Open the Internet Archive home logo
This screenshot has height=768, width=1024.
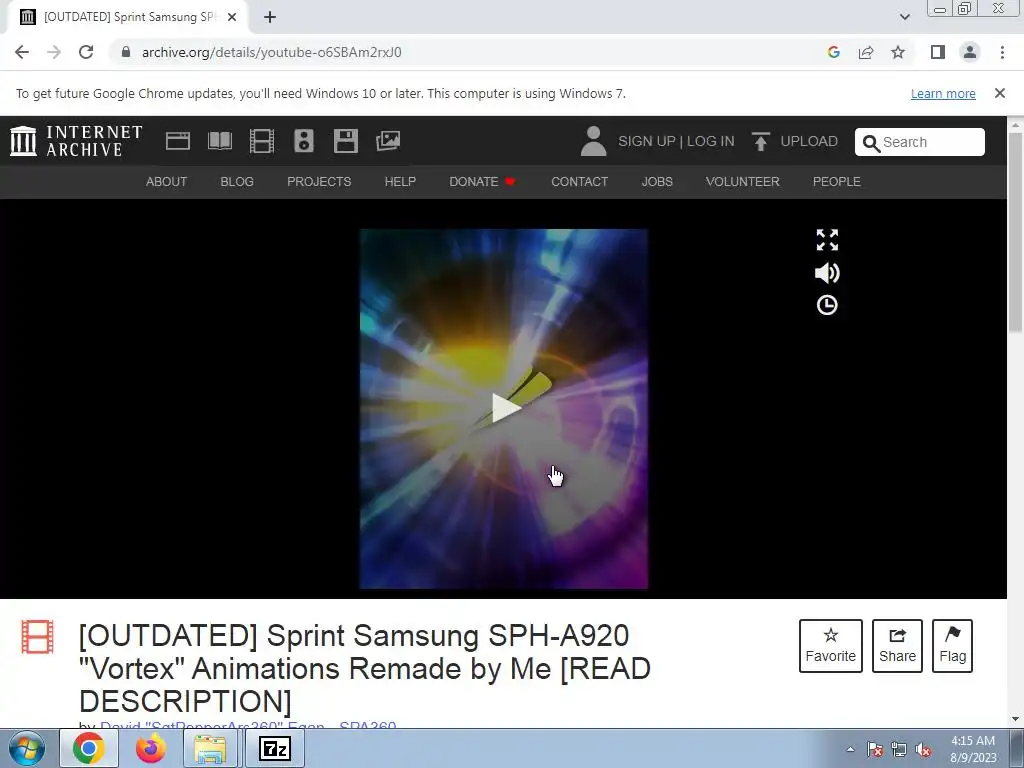pos(76,141)
